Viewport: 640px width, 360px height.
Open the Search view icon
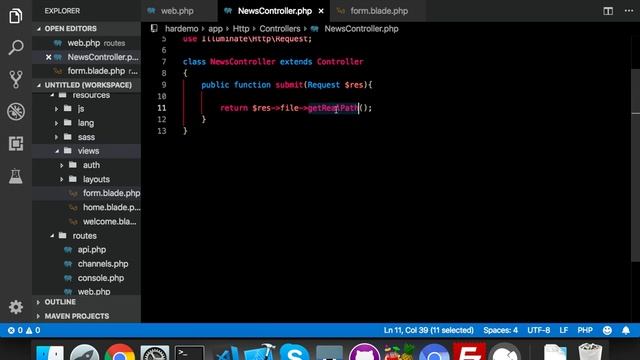[16, 47]
